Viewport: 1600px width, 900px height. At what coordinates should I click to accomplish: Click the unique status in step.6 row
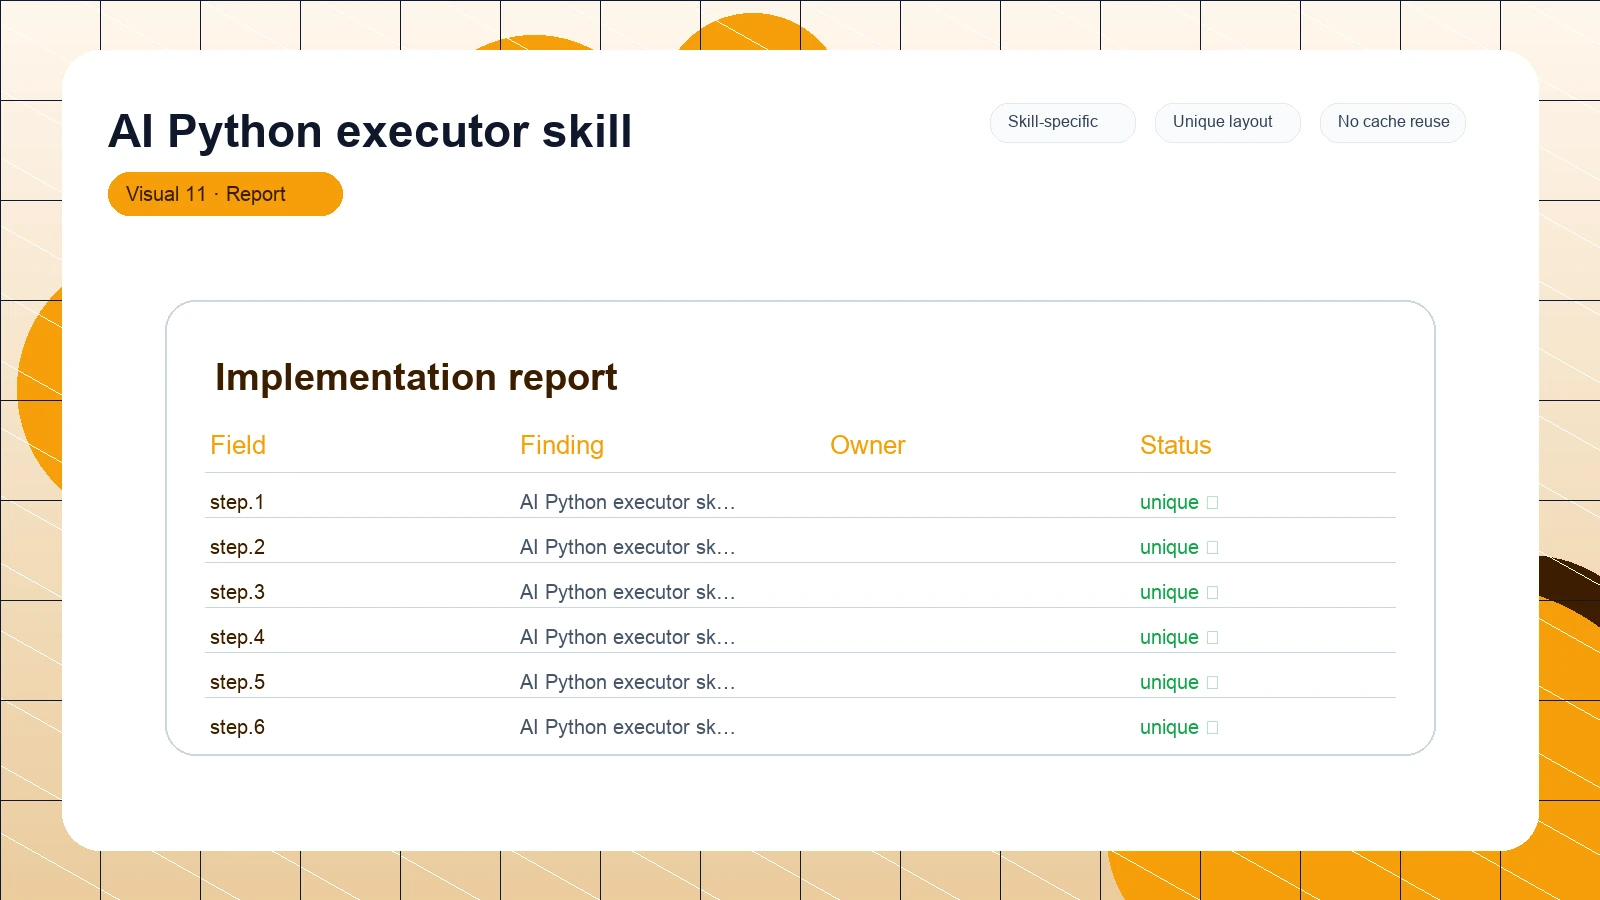(x=1179, y=727)
